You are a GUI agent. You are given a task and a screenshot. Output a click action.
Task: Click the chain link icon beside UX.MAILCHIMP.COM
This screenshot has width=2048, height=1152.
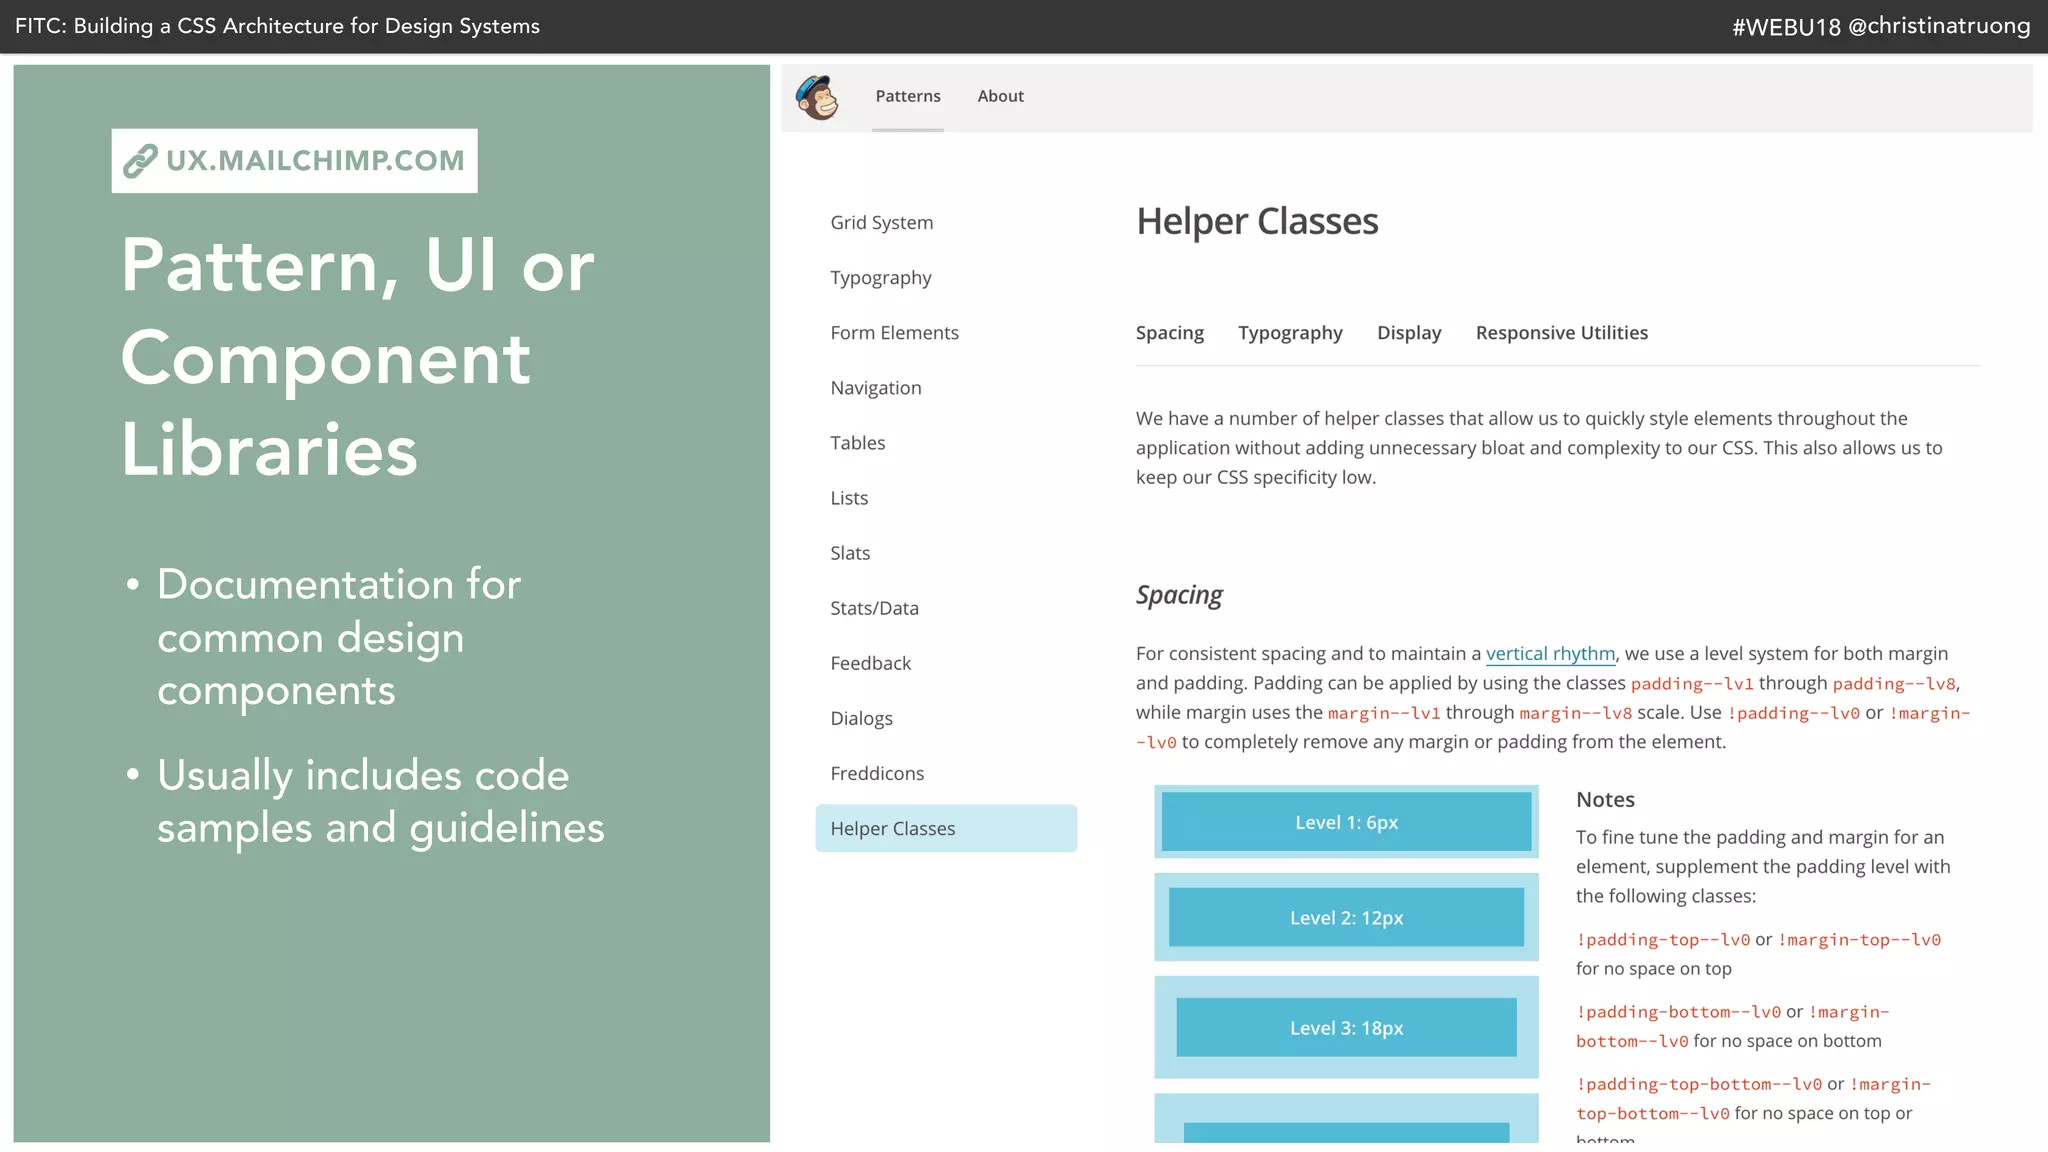[x=140, y=160]
